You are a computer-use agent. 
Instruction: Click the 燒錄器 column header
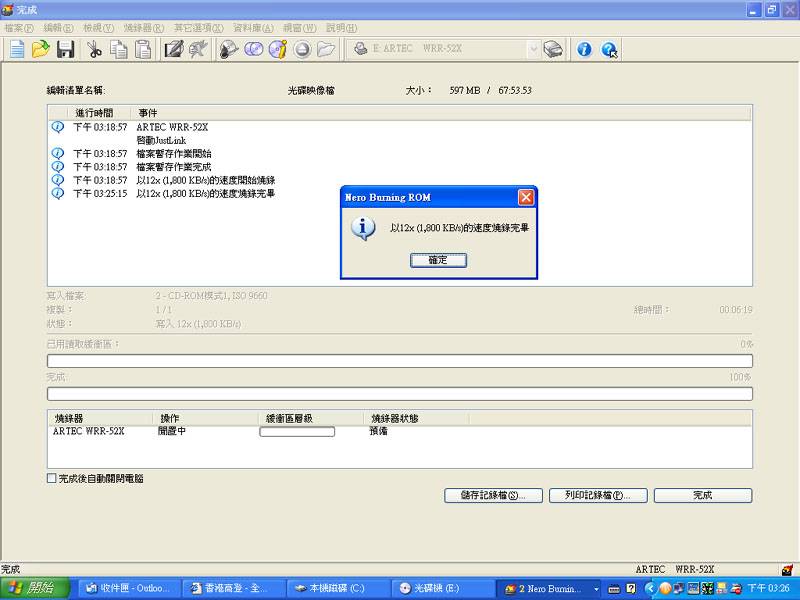(101, 419)
